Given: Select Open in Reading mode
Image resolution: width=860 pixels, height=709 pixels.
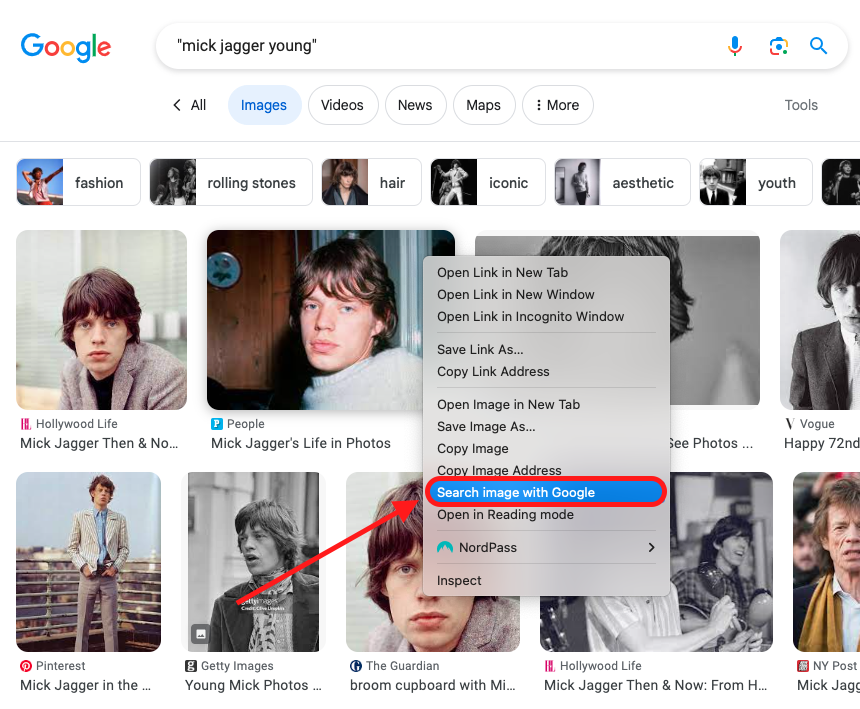Looking at the screenshot, I should click(546, 514).
